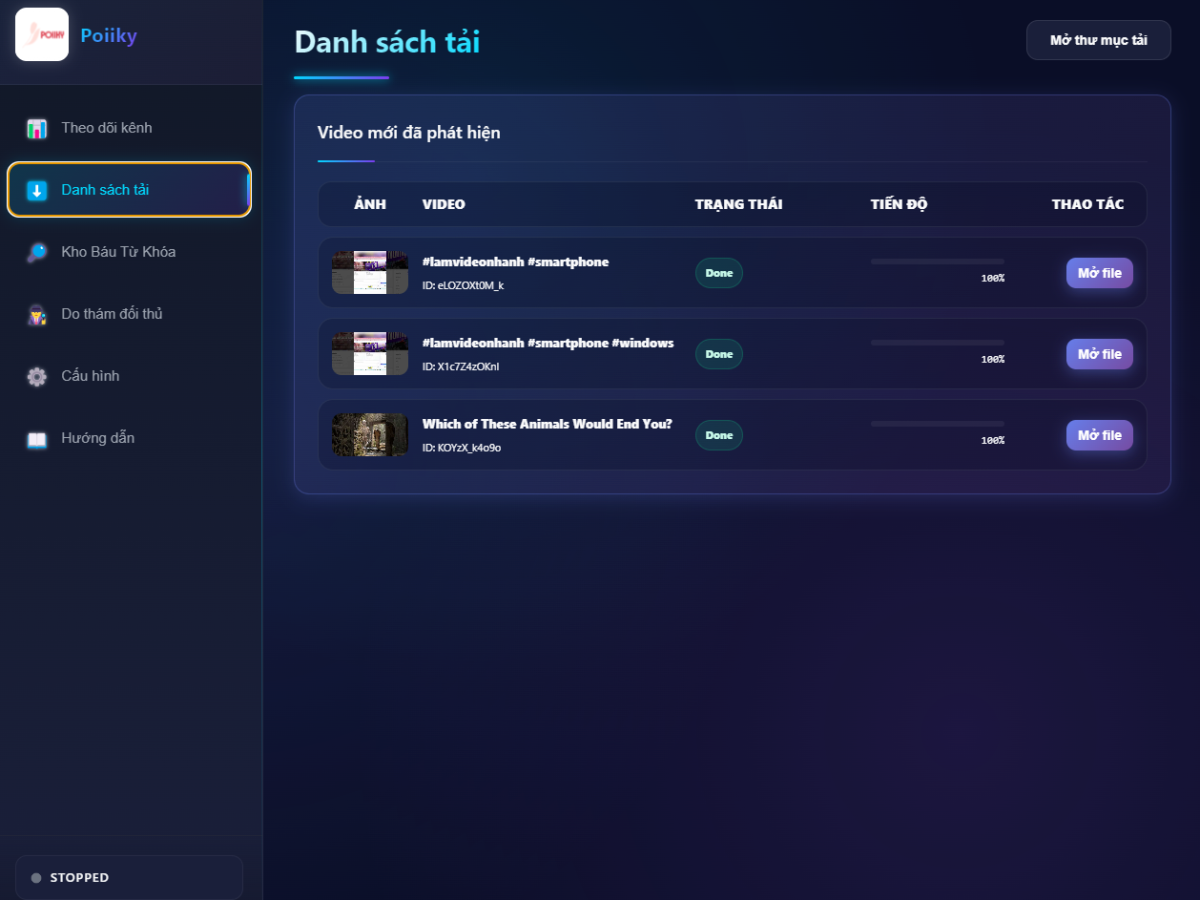This screenshot has width=1200, height=900.
Task: Click the Danh sách tải download icon
Action: 37,190
